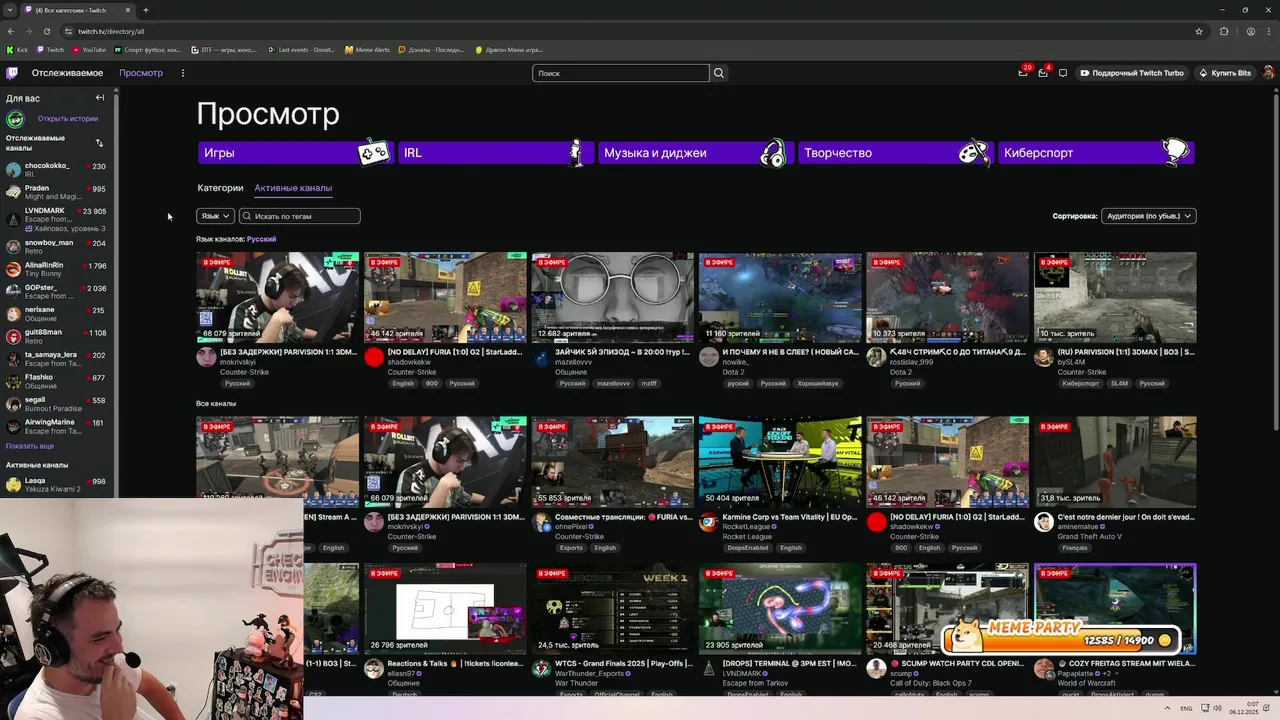Bookmark this page with the star icon

(1199, 31)
